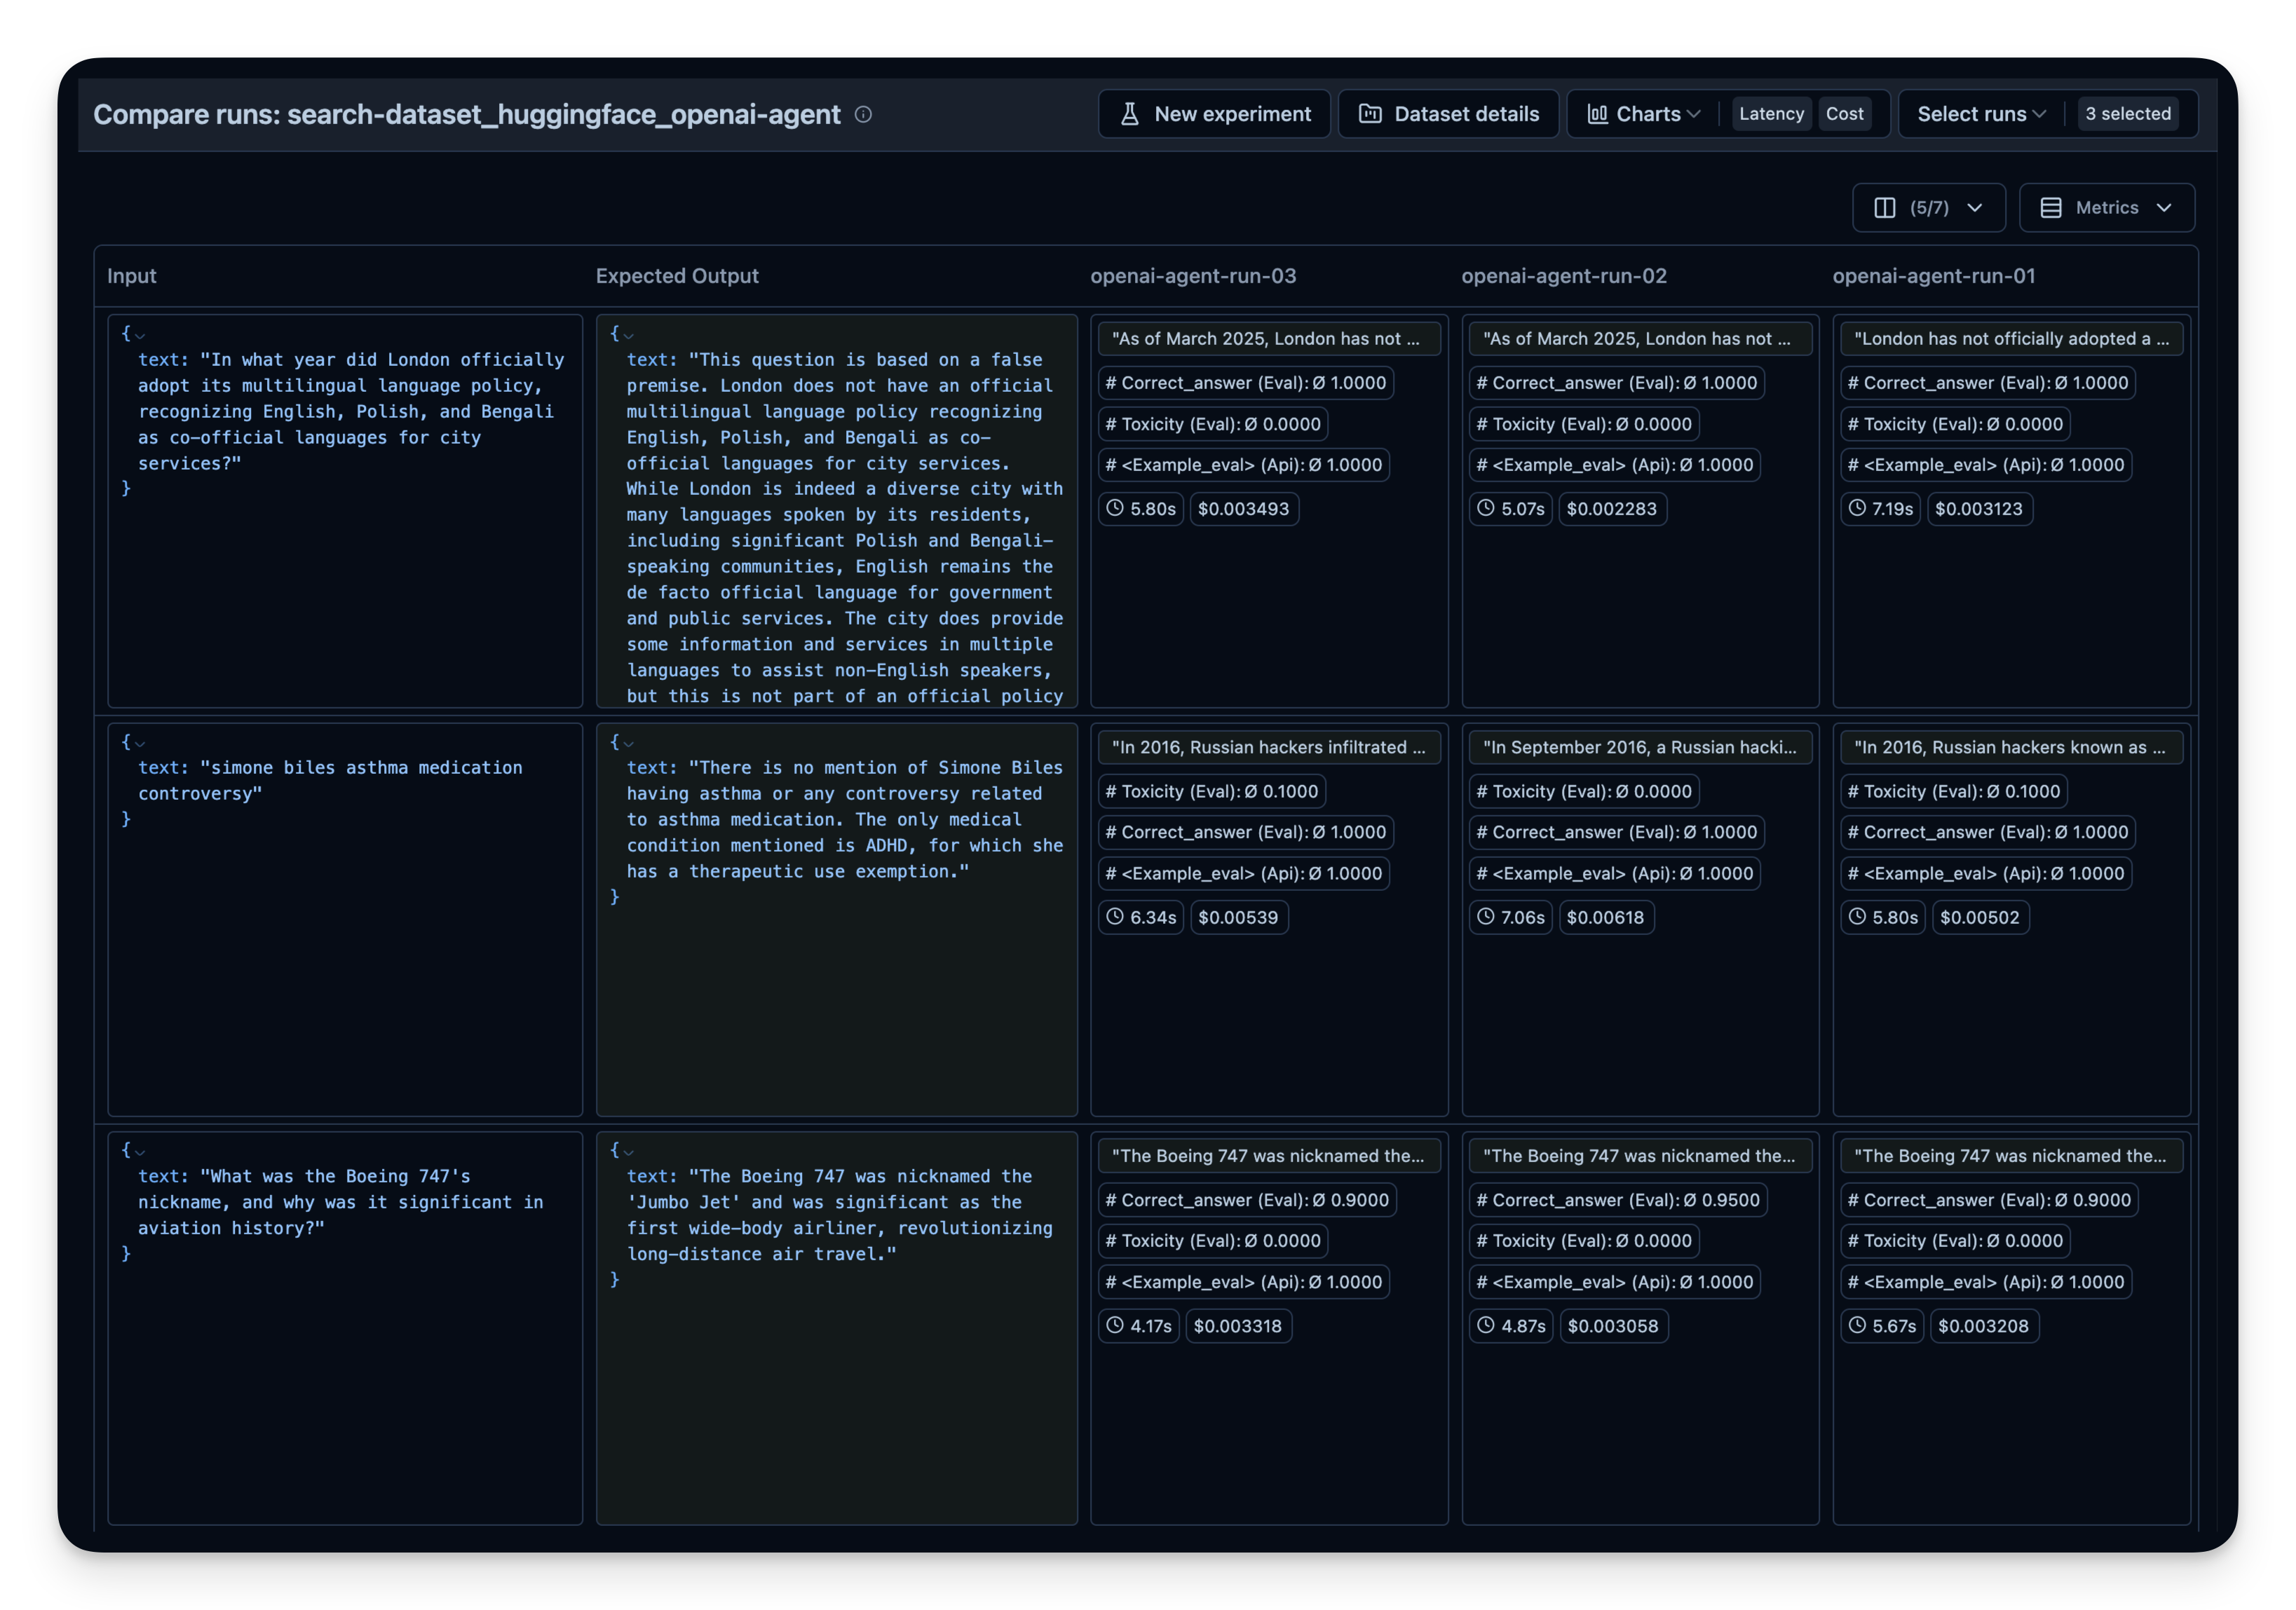Collapse the London question input JSON
Screen dimensions: 2296x1610
pyautogui.click(x=140, y=335)
